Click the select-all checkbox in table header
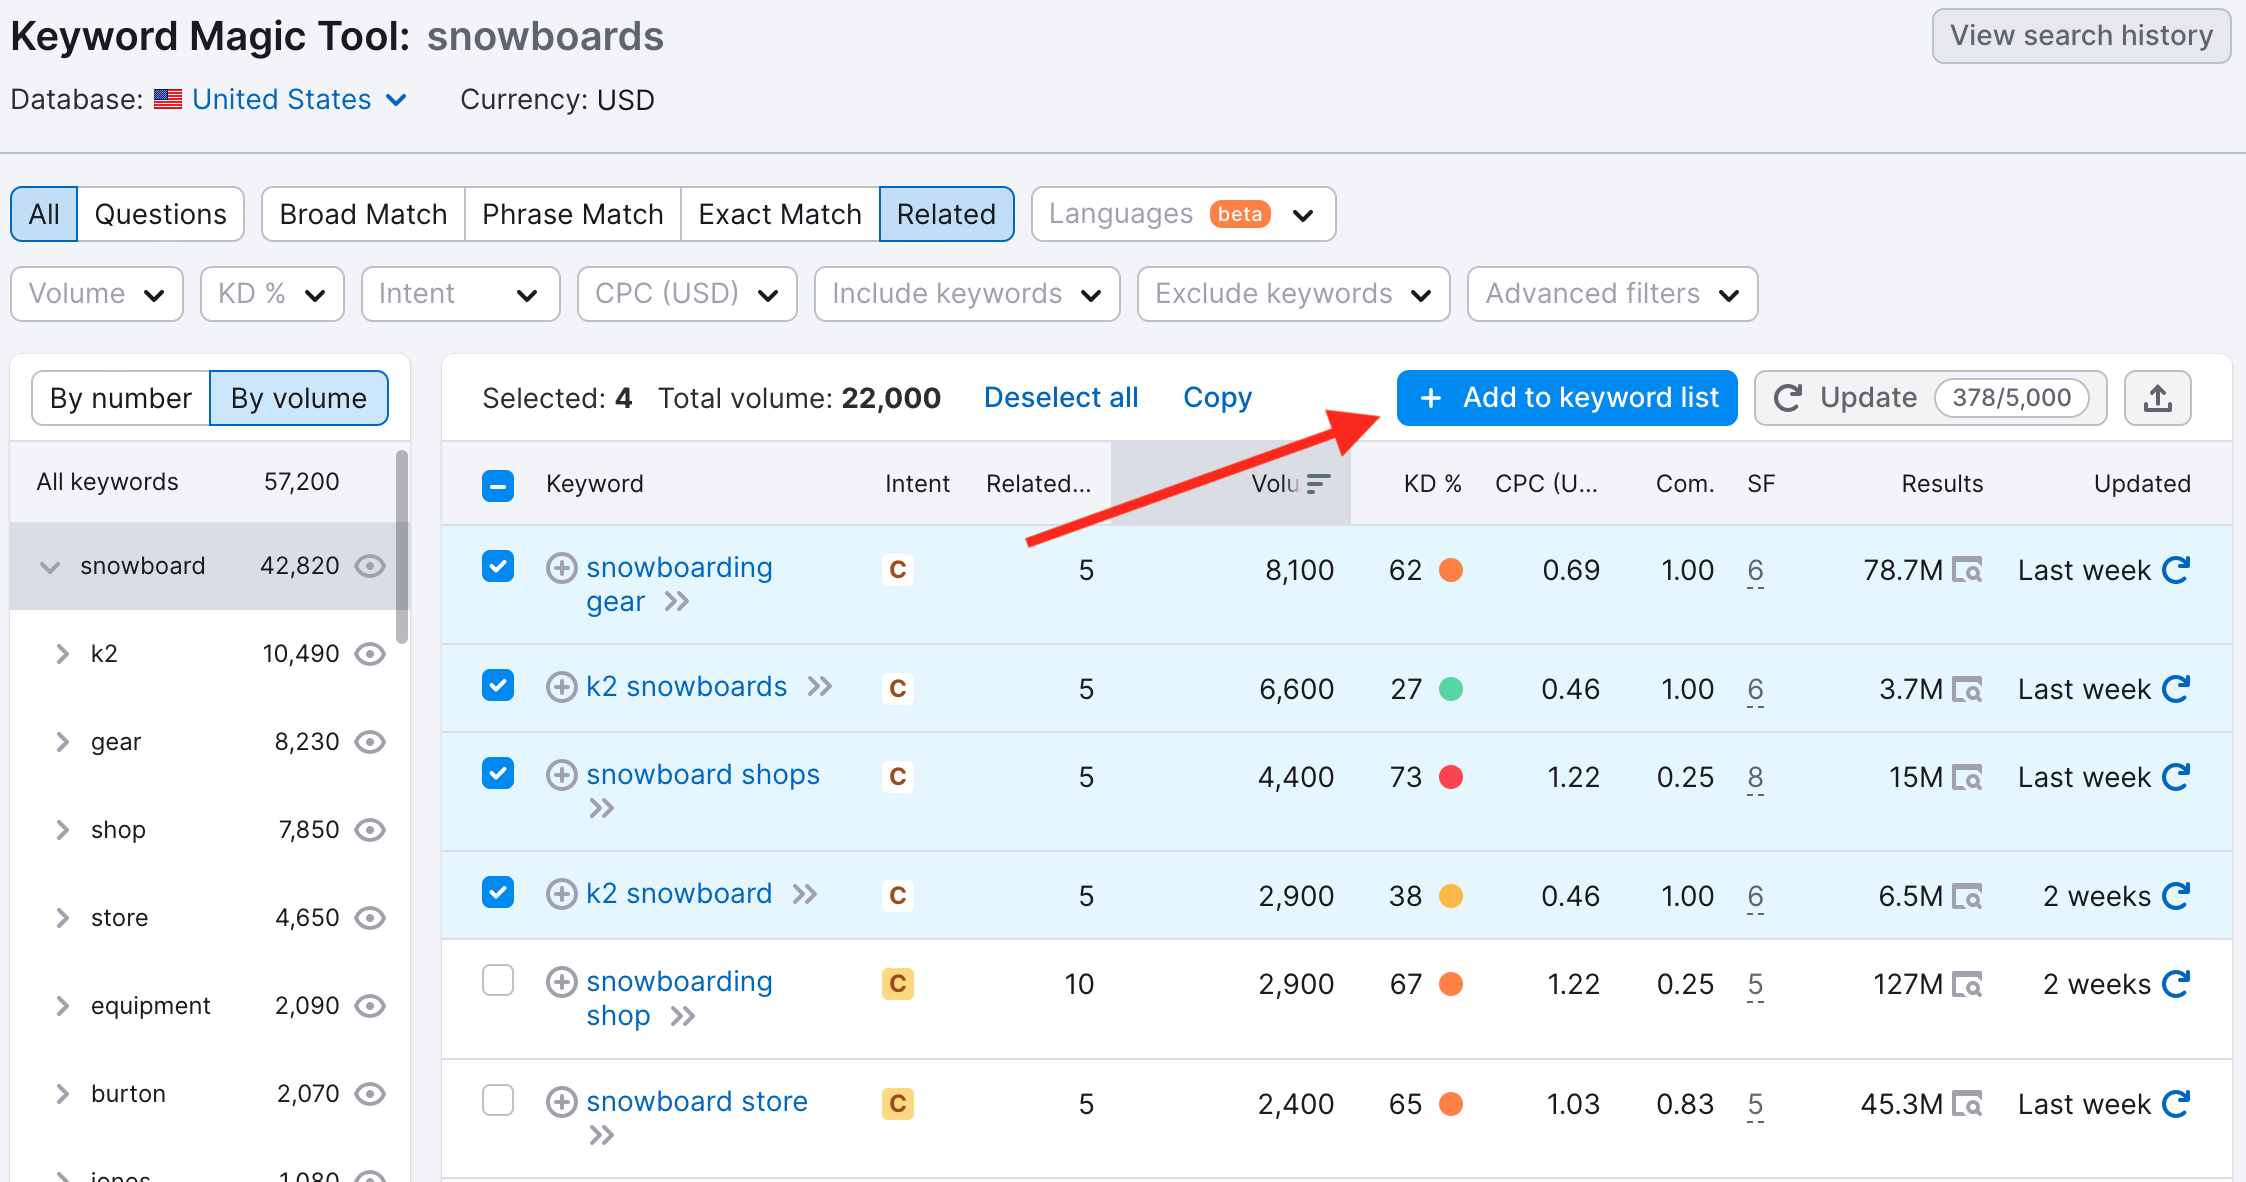Viewport: 2246px width, 1182px height. 498,485
